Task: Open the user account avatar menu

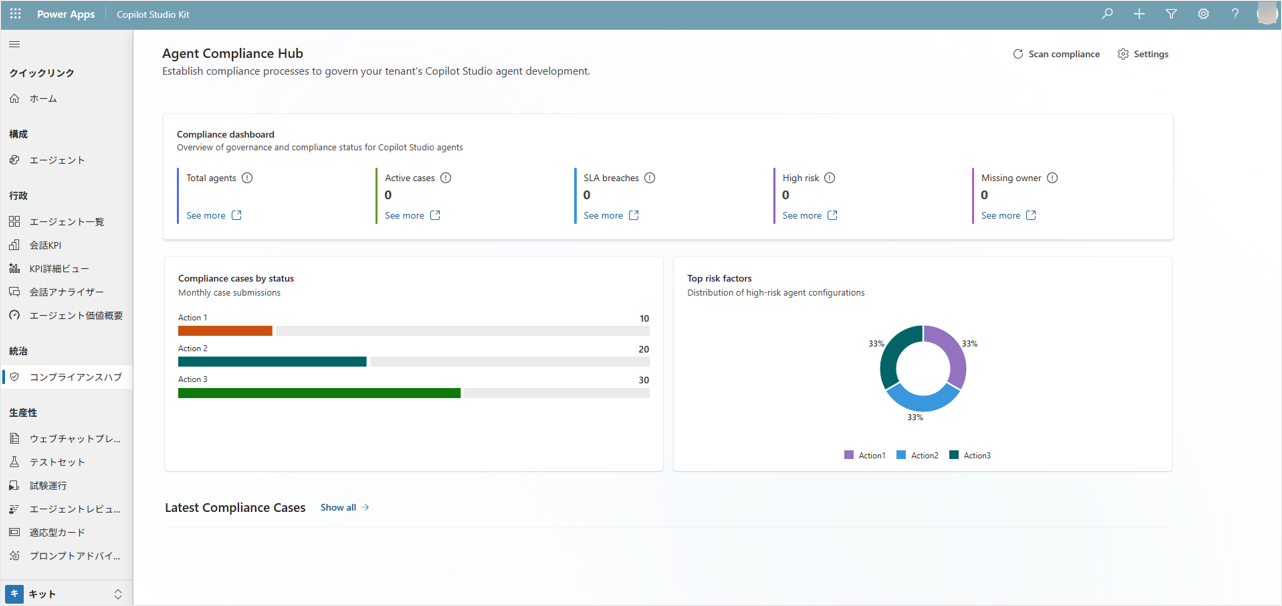Action: pos(1266,15)
